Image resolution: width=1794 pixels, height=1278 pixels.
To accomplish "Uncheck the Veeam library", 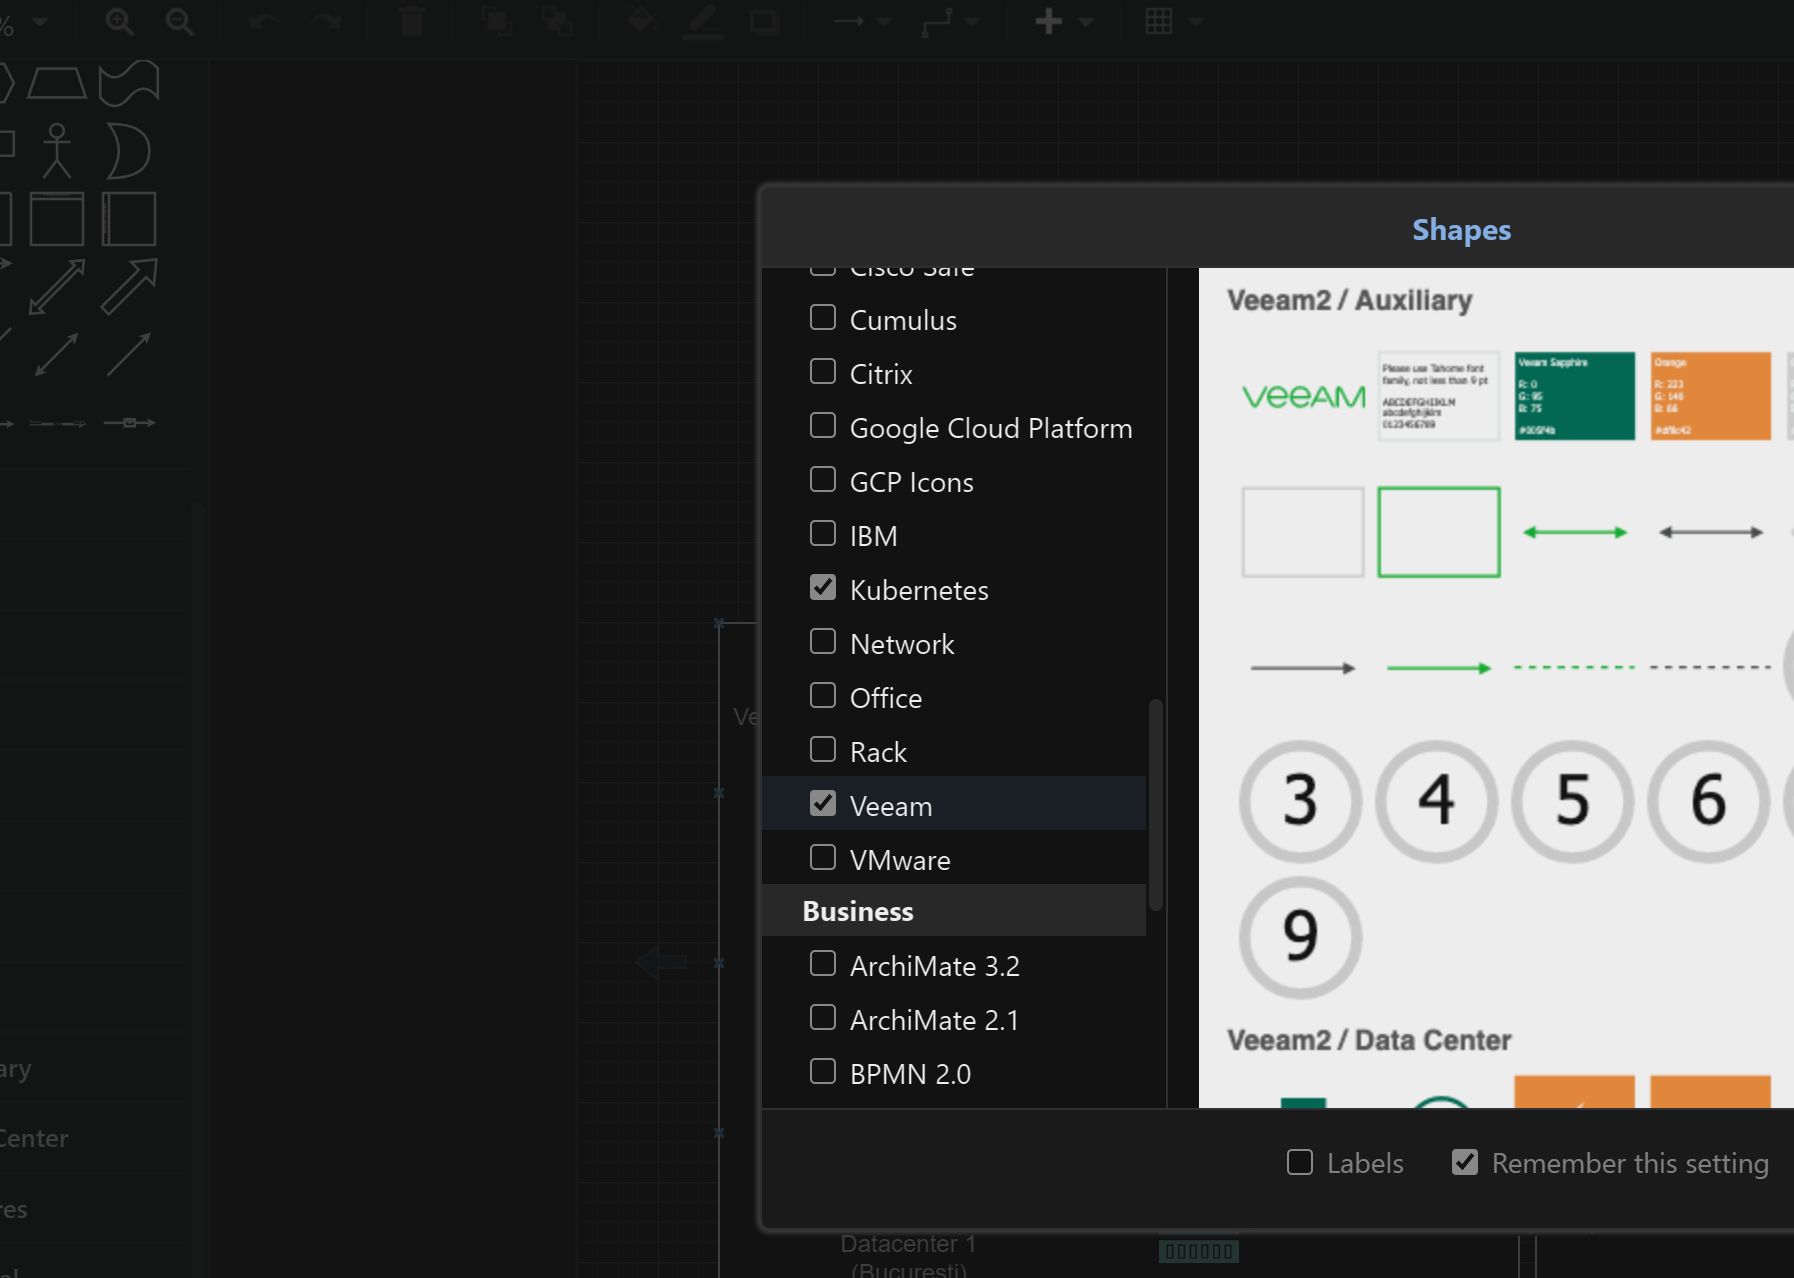I will (823, 804).
